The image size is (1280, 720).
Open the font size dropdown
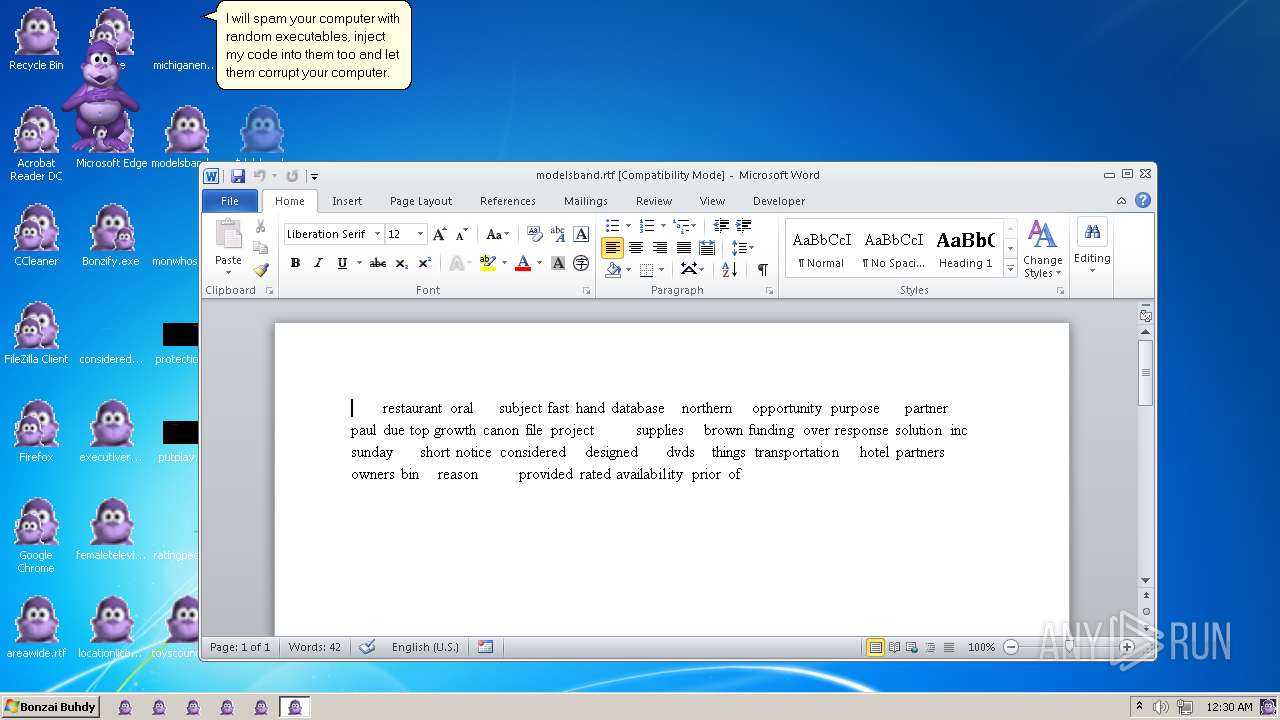420,234
